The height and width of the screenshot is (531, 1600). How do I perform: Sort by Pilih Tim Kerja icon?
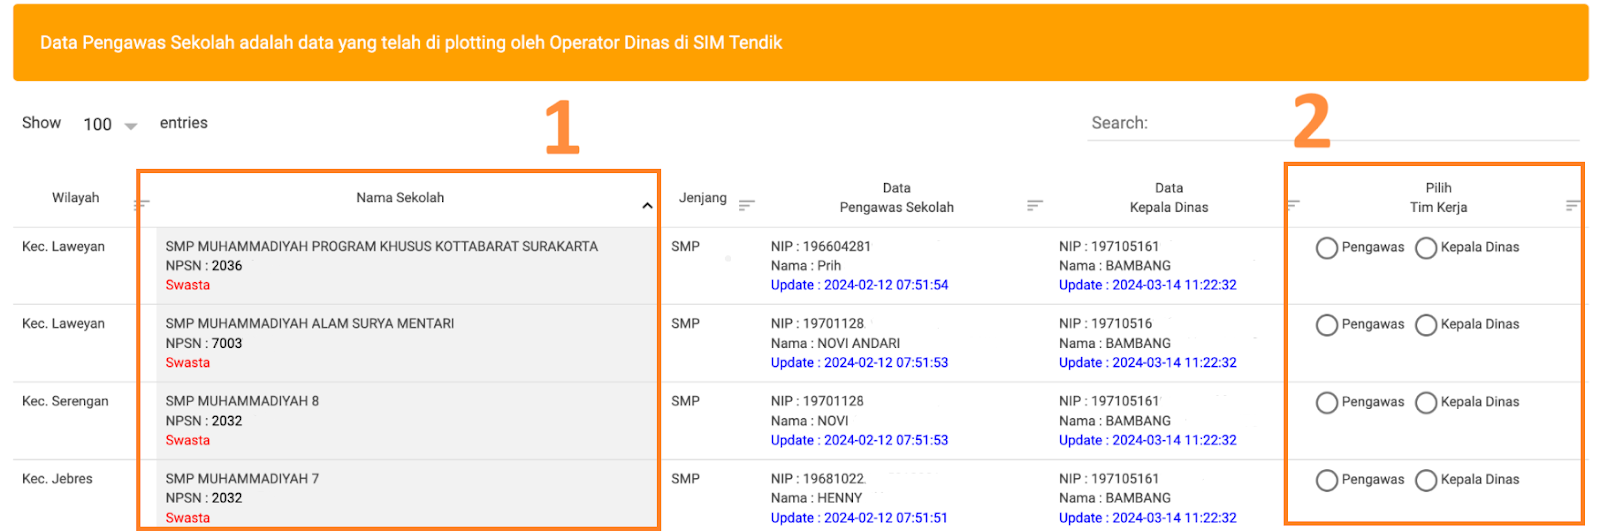pyautogui.click(x=1573, y=206)
